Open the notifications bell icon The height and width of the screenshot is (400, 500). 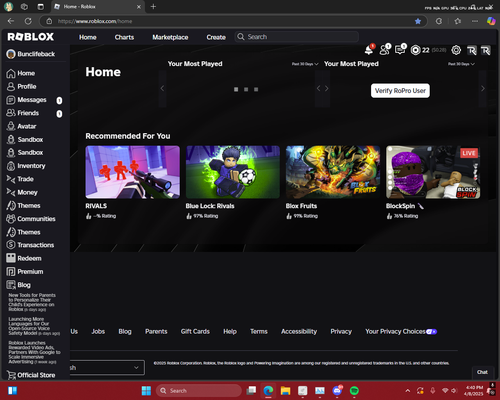[x=369, y=50]
